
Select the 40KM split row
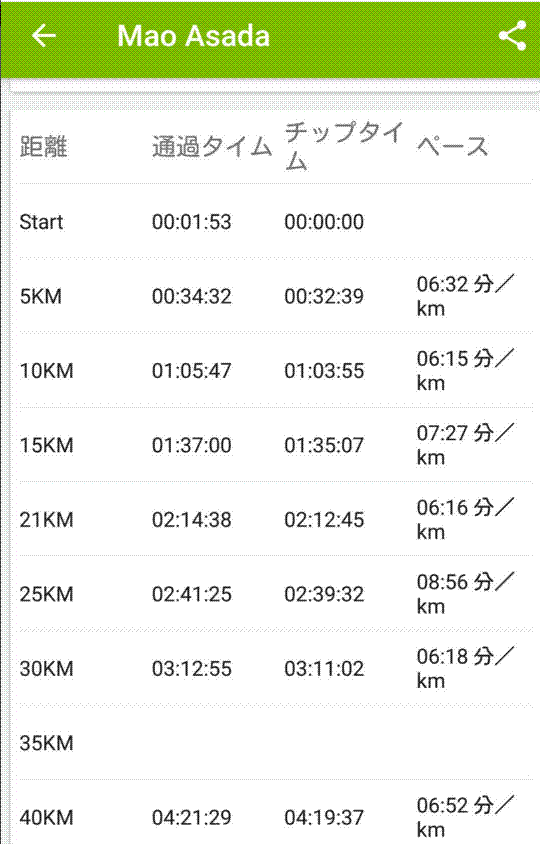[x=273, y=813]
